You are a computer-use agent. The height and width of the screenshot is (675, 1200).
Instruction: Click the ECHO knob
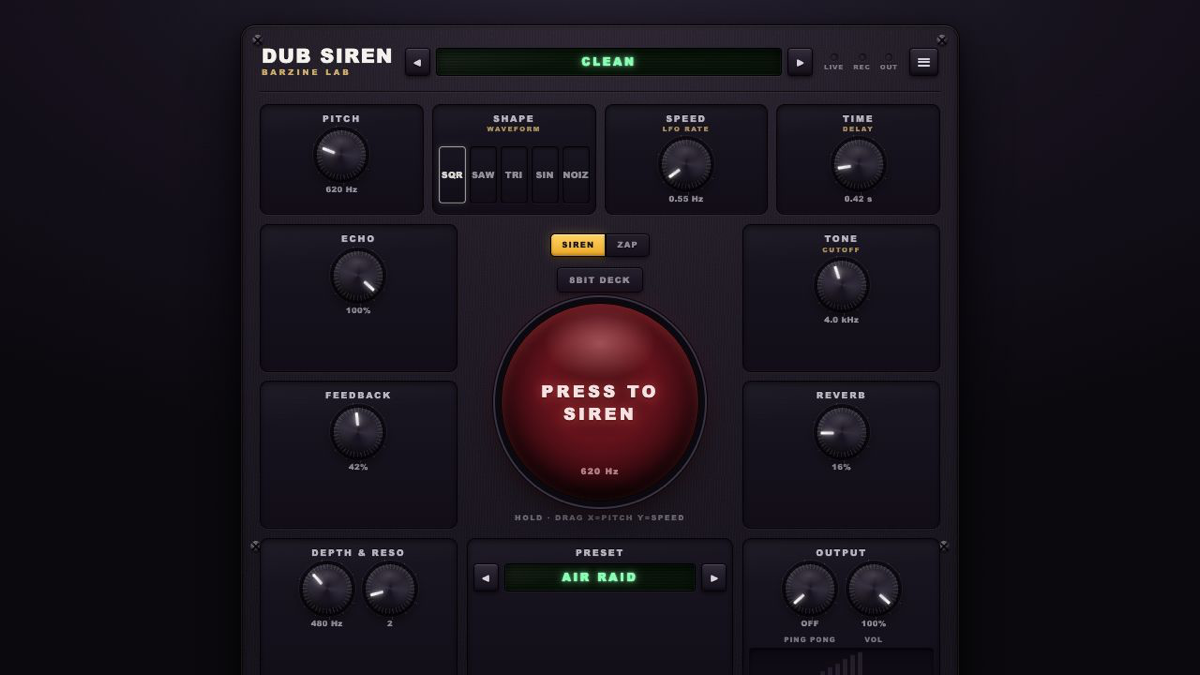[358, 276]
